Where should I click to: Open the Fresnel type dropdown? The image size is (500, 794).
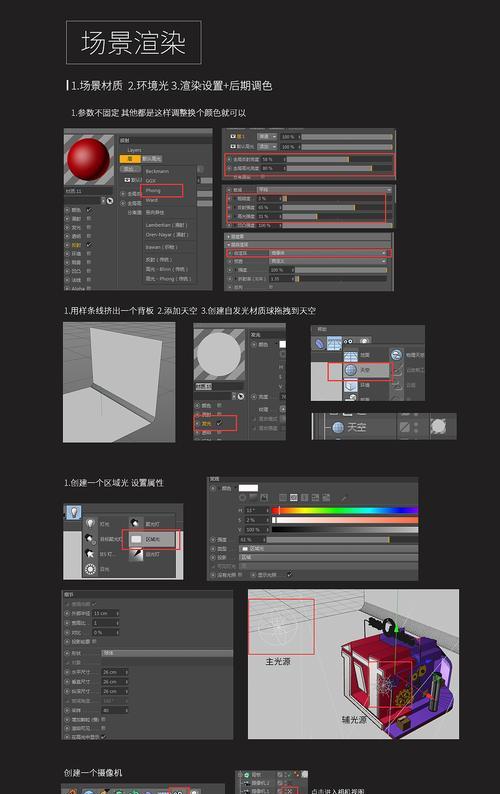click(329, 253)
